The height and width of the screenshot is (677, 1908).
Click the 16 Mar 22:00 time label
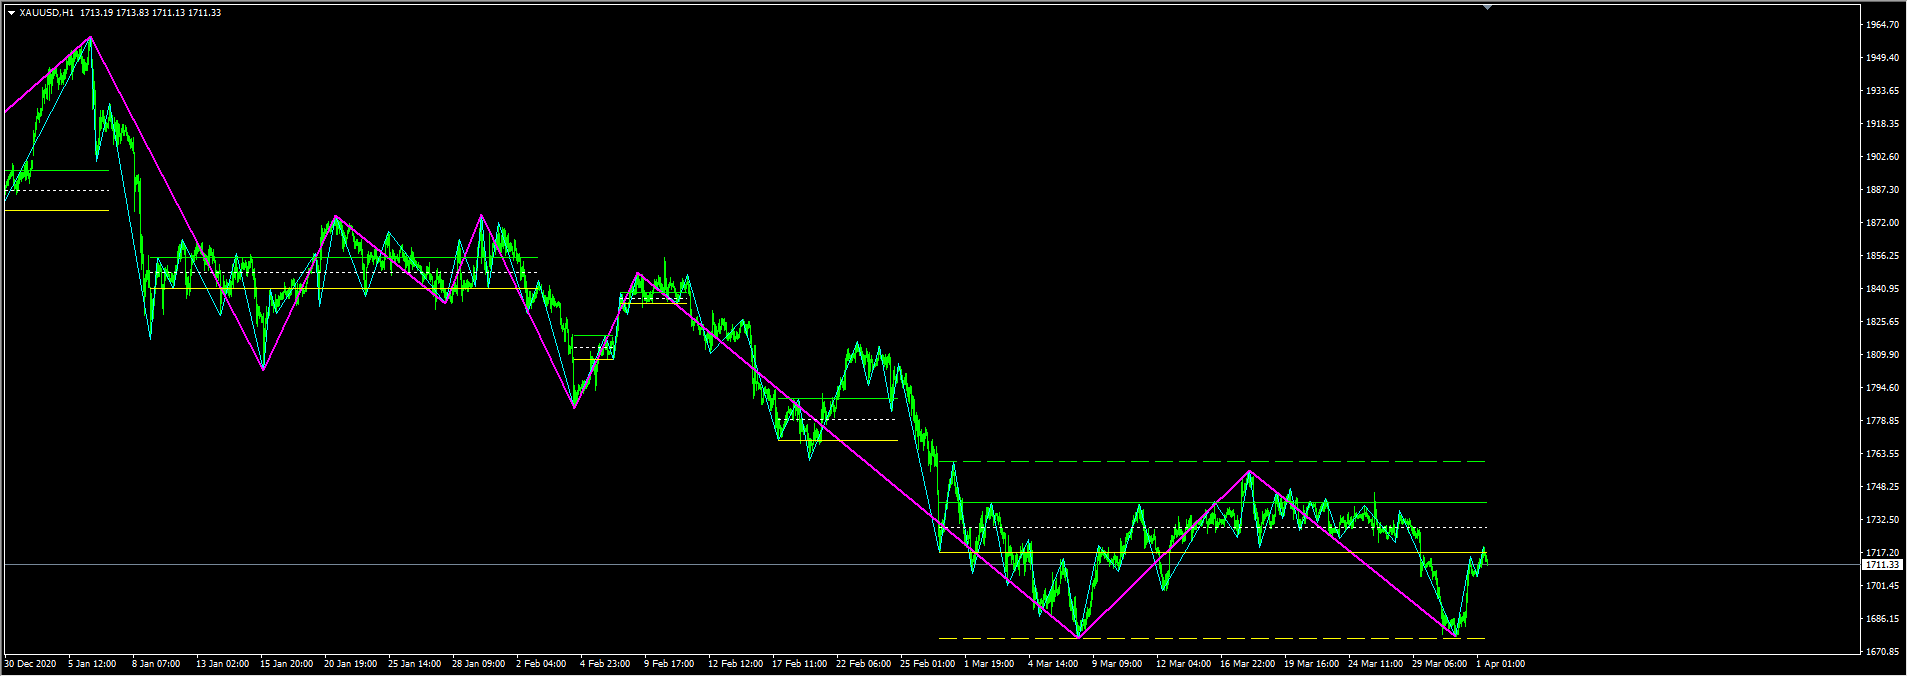pos(1247,664)
